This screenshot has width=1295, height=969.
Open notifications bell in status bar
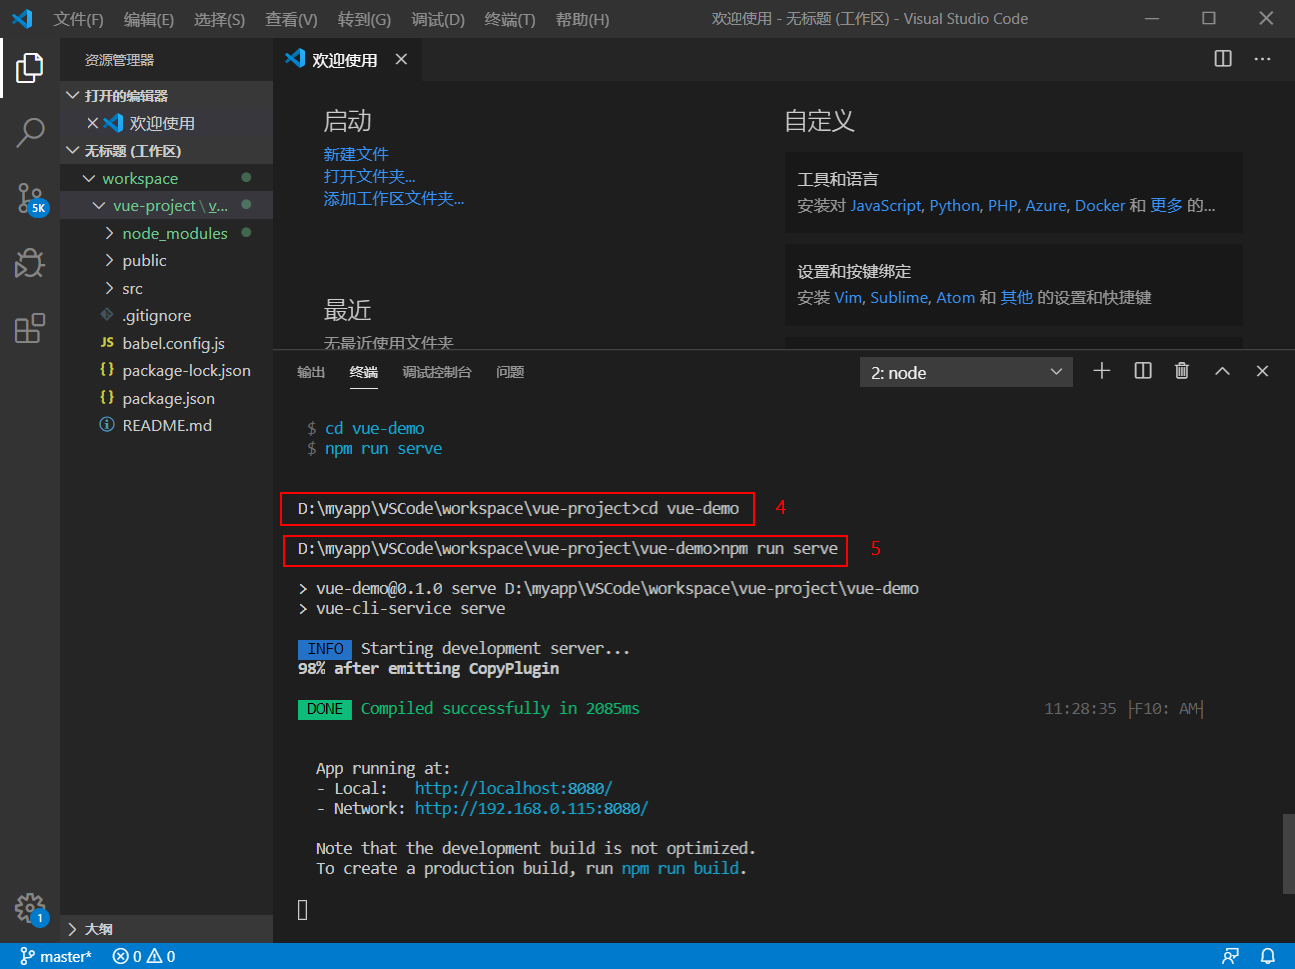coord(1267,956)
